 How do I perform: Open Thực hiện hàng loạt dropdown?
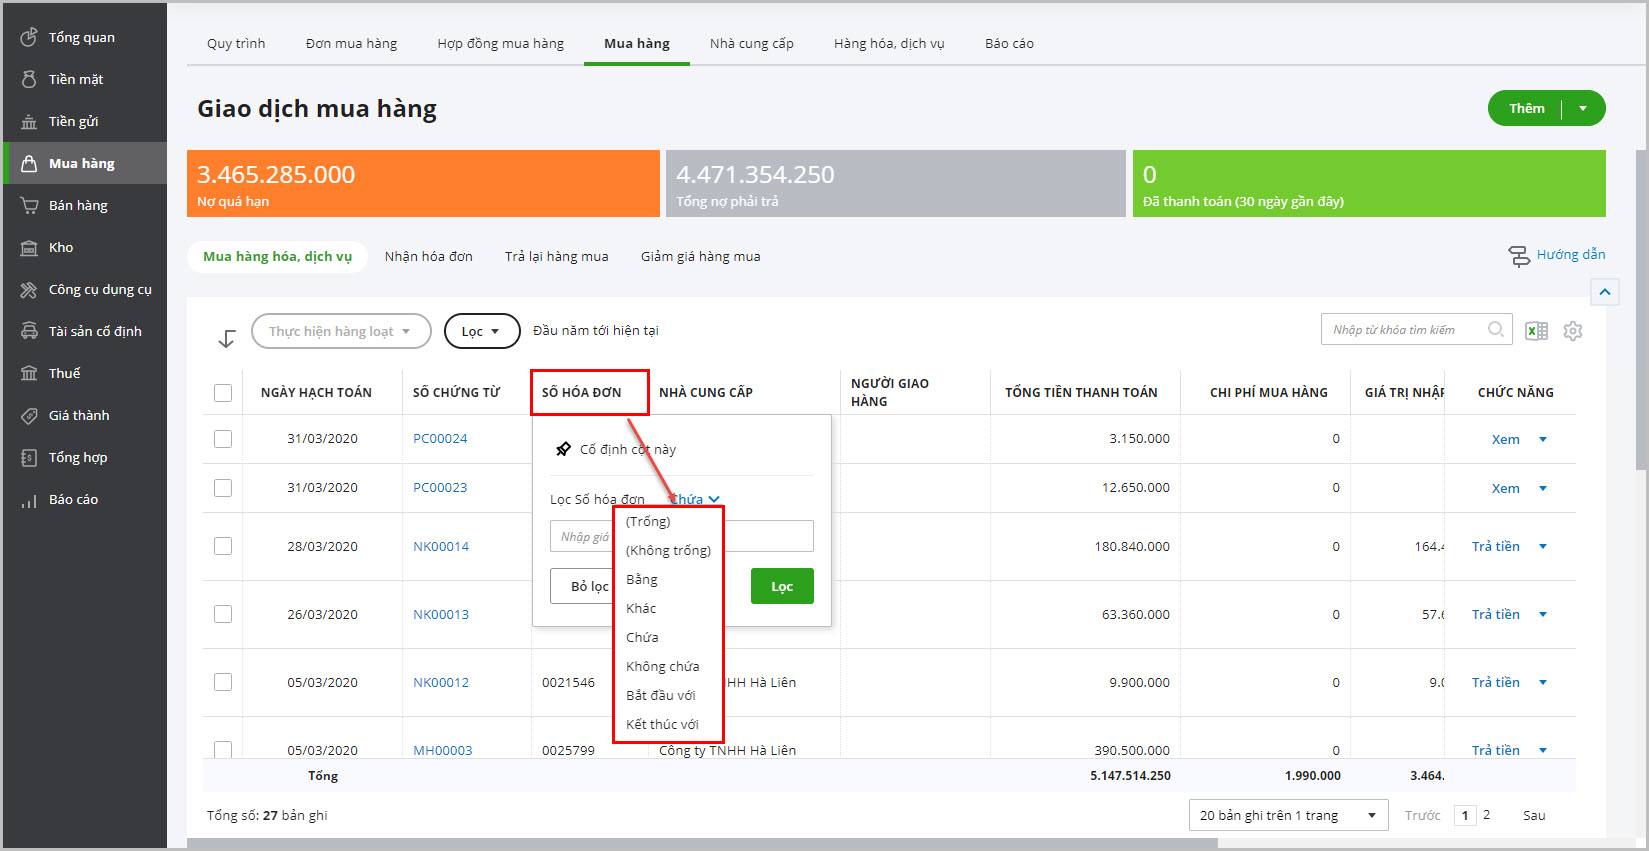(340, 331)
